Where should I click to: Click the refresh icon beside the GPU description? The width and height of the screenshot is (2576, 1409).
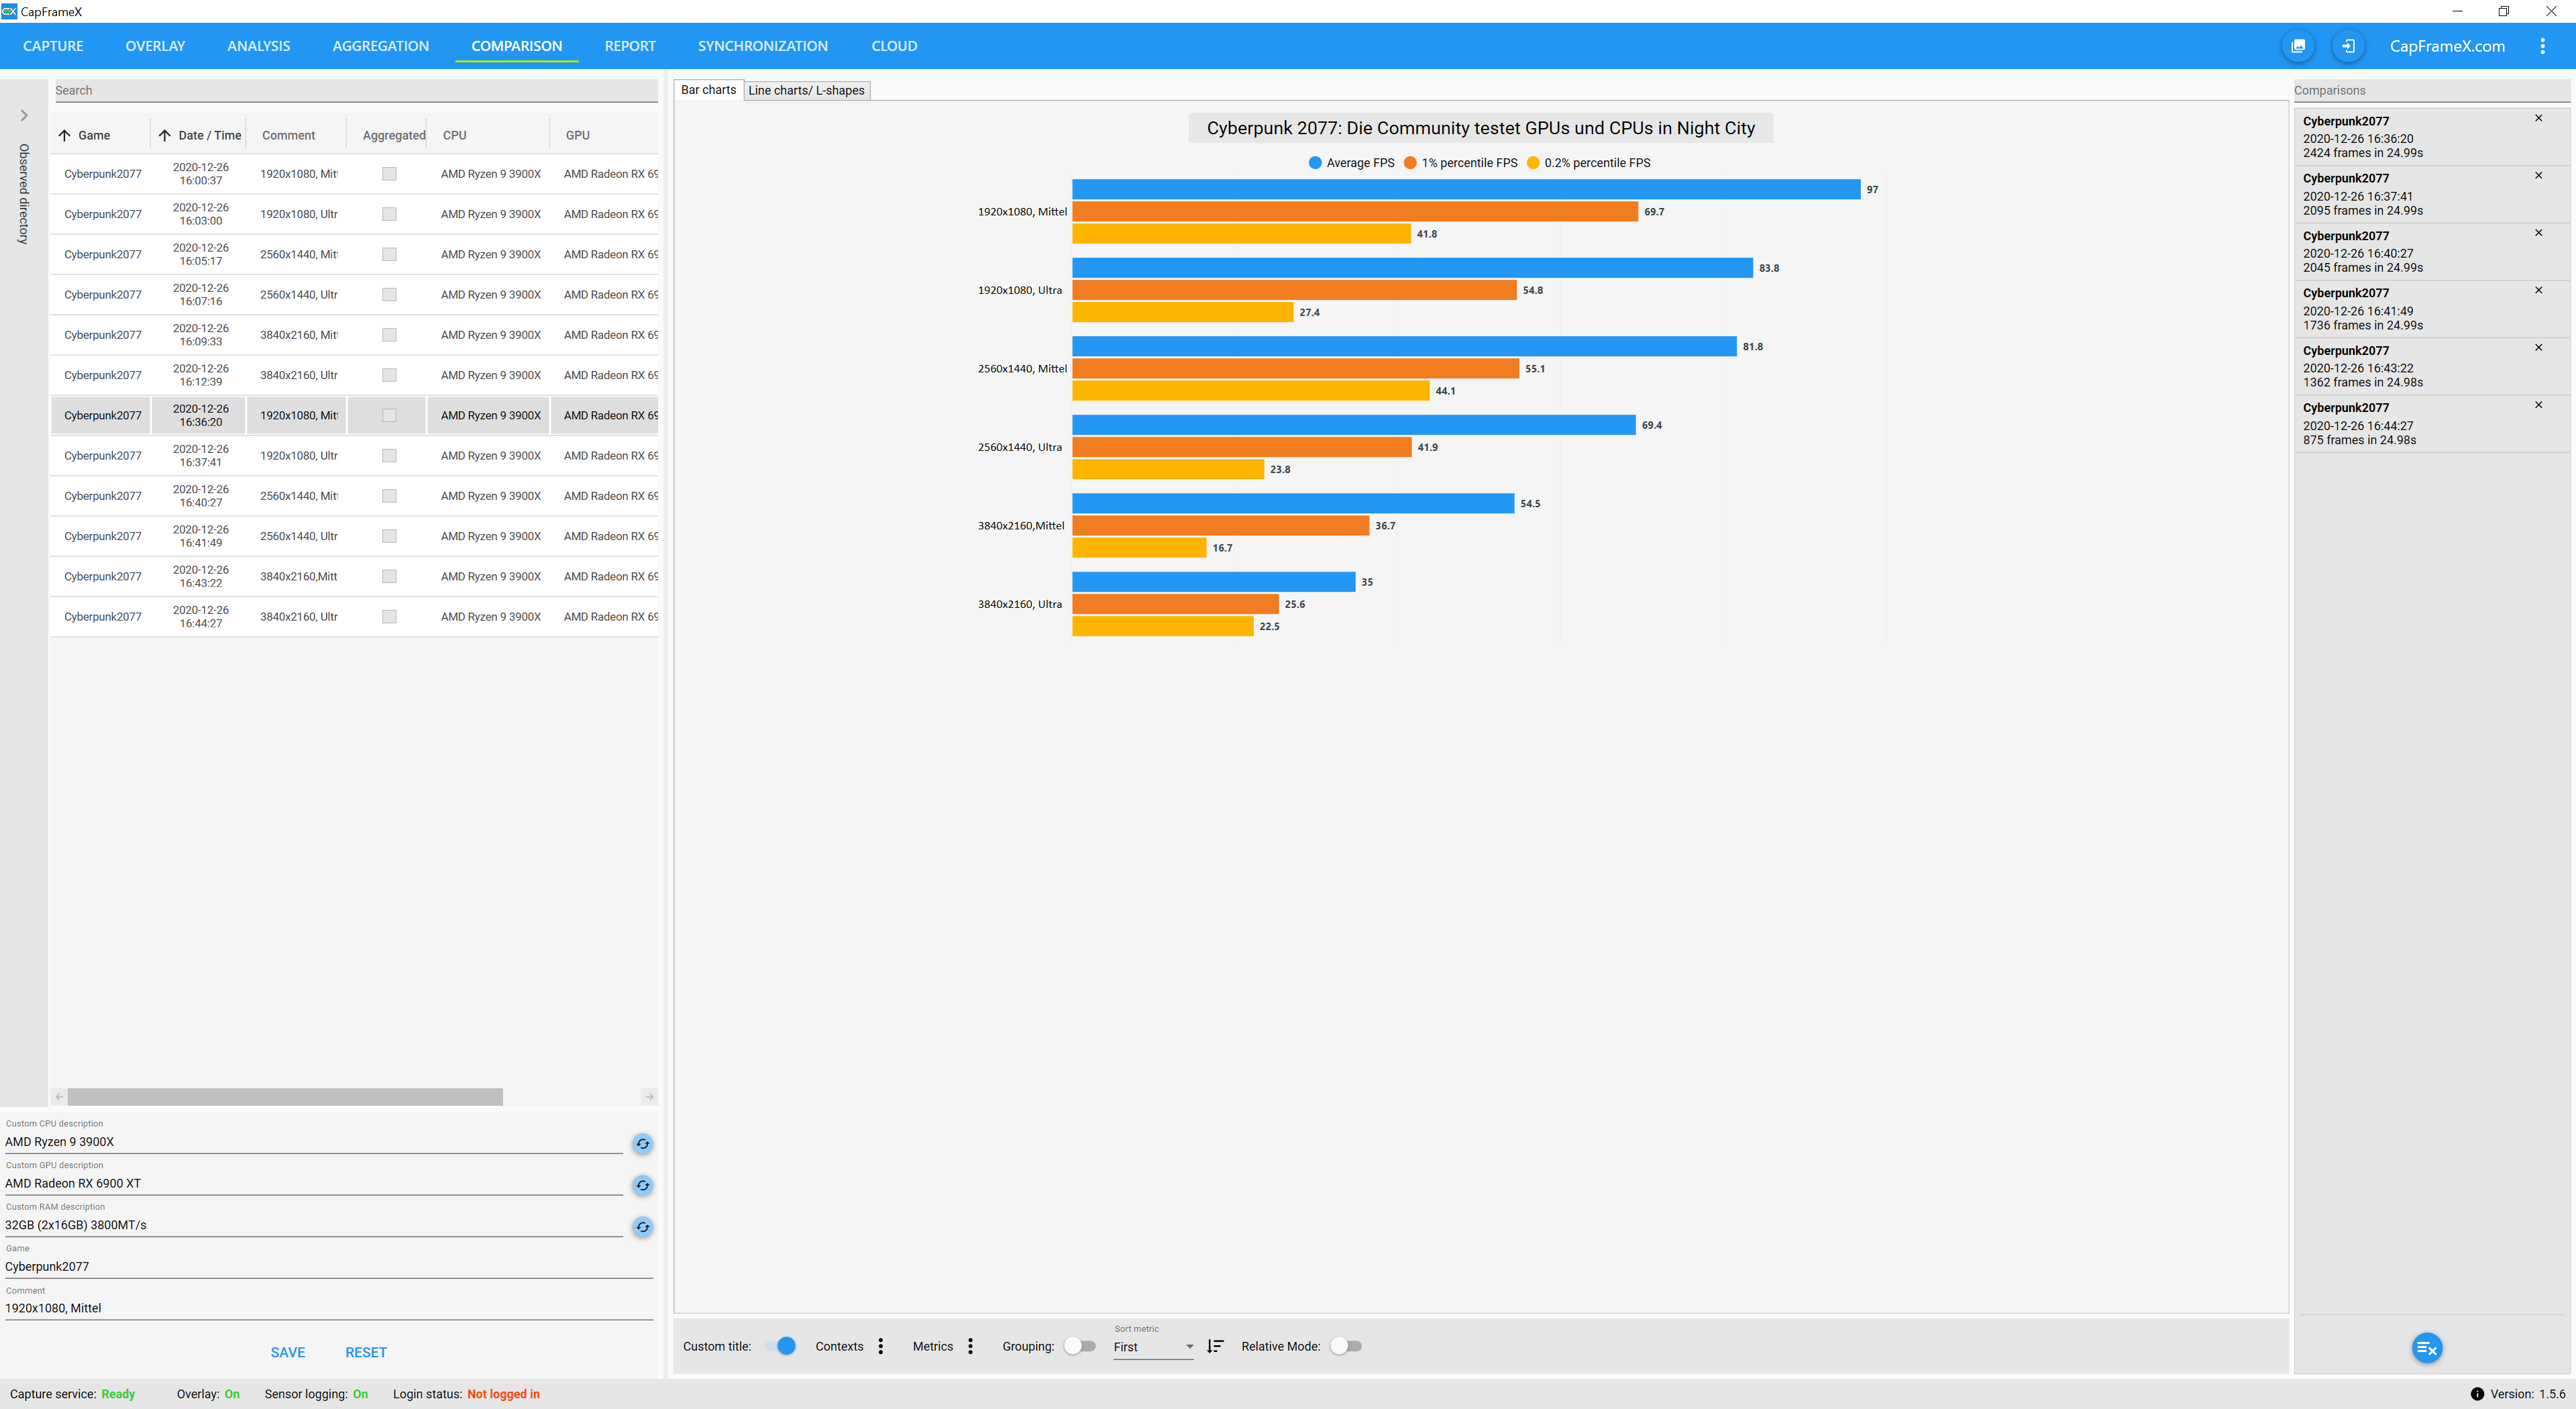pos(642,1185)
